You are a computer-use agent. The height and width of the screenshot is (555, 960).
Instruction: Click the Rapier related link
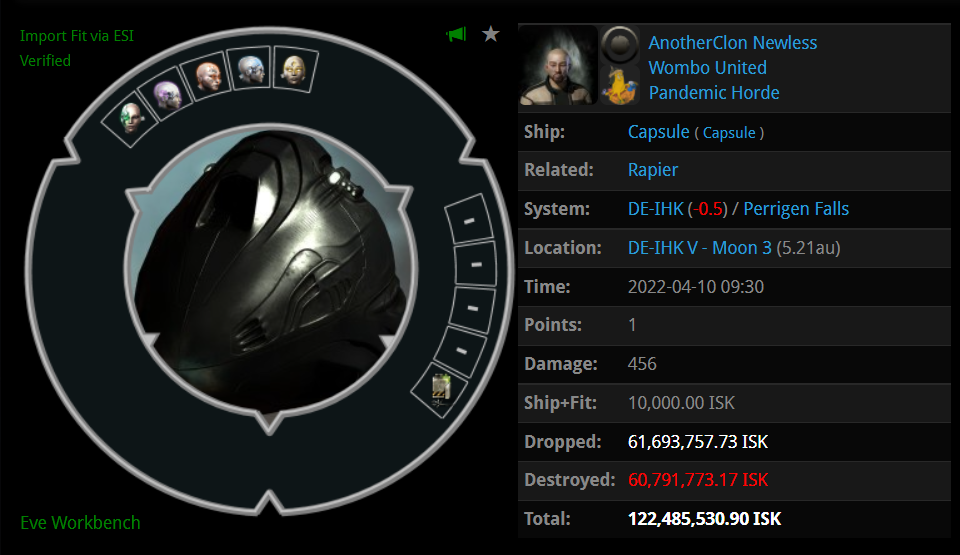(x=653, y=170)
